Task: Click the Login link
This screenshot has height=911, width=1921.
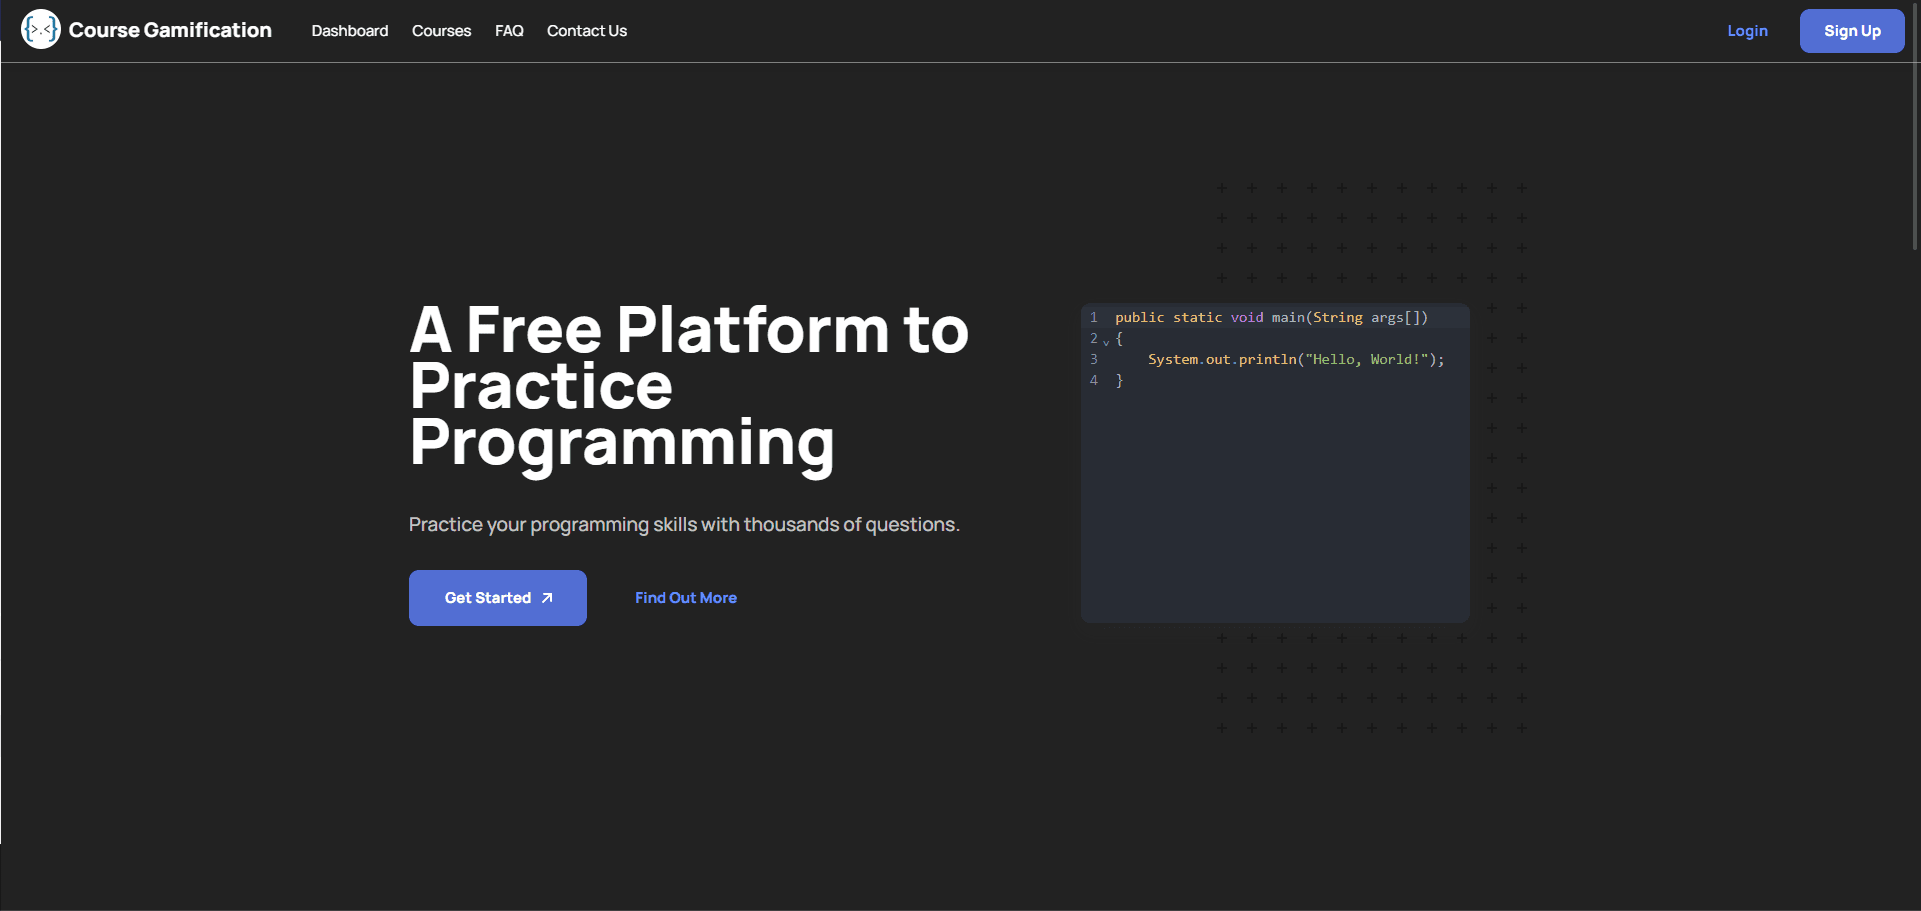Action: 1747,31
